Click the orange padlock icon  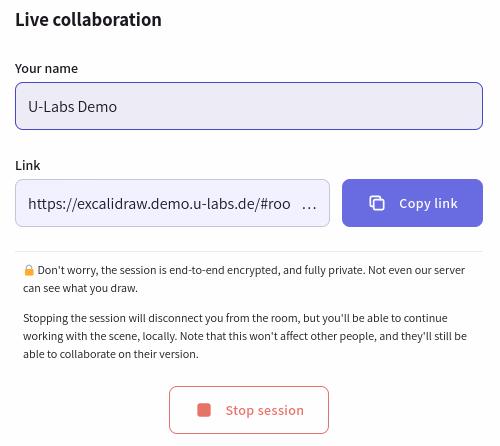[x=29, y=270]
